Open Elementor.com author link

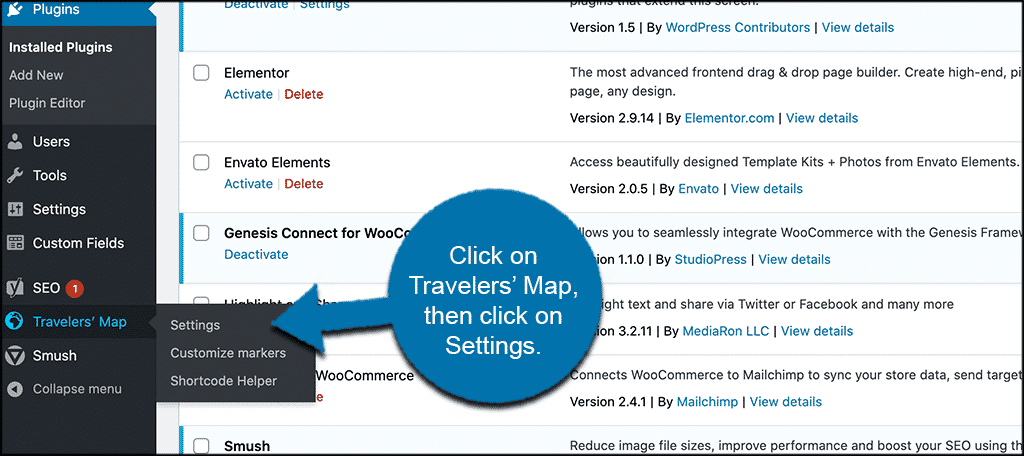tap(729, 118)
